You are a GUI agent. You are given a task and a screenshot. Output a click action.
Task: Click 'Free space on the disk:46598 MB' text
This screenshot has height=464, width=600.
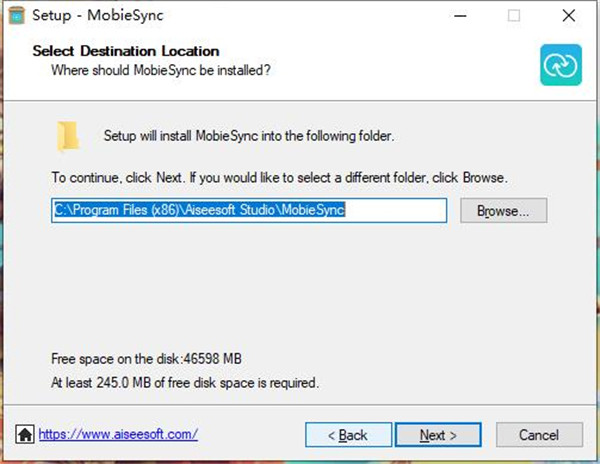pos(146,359)
